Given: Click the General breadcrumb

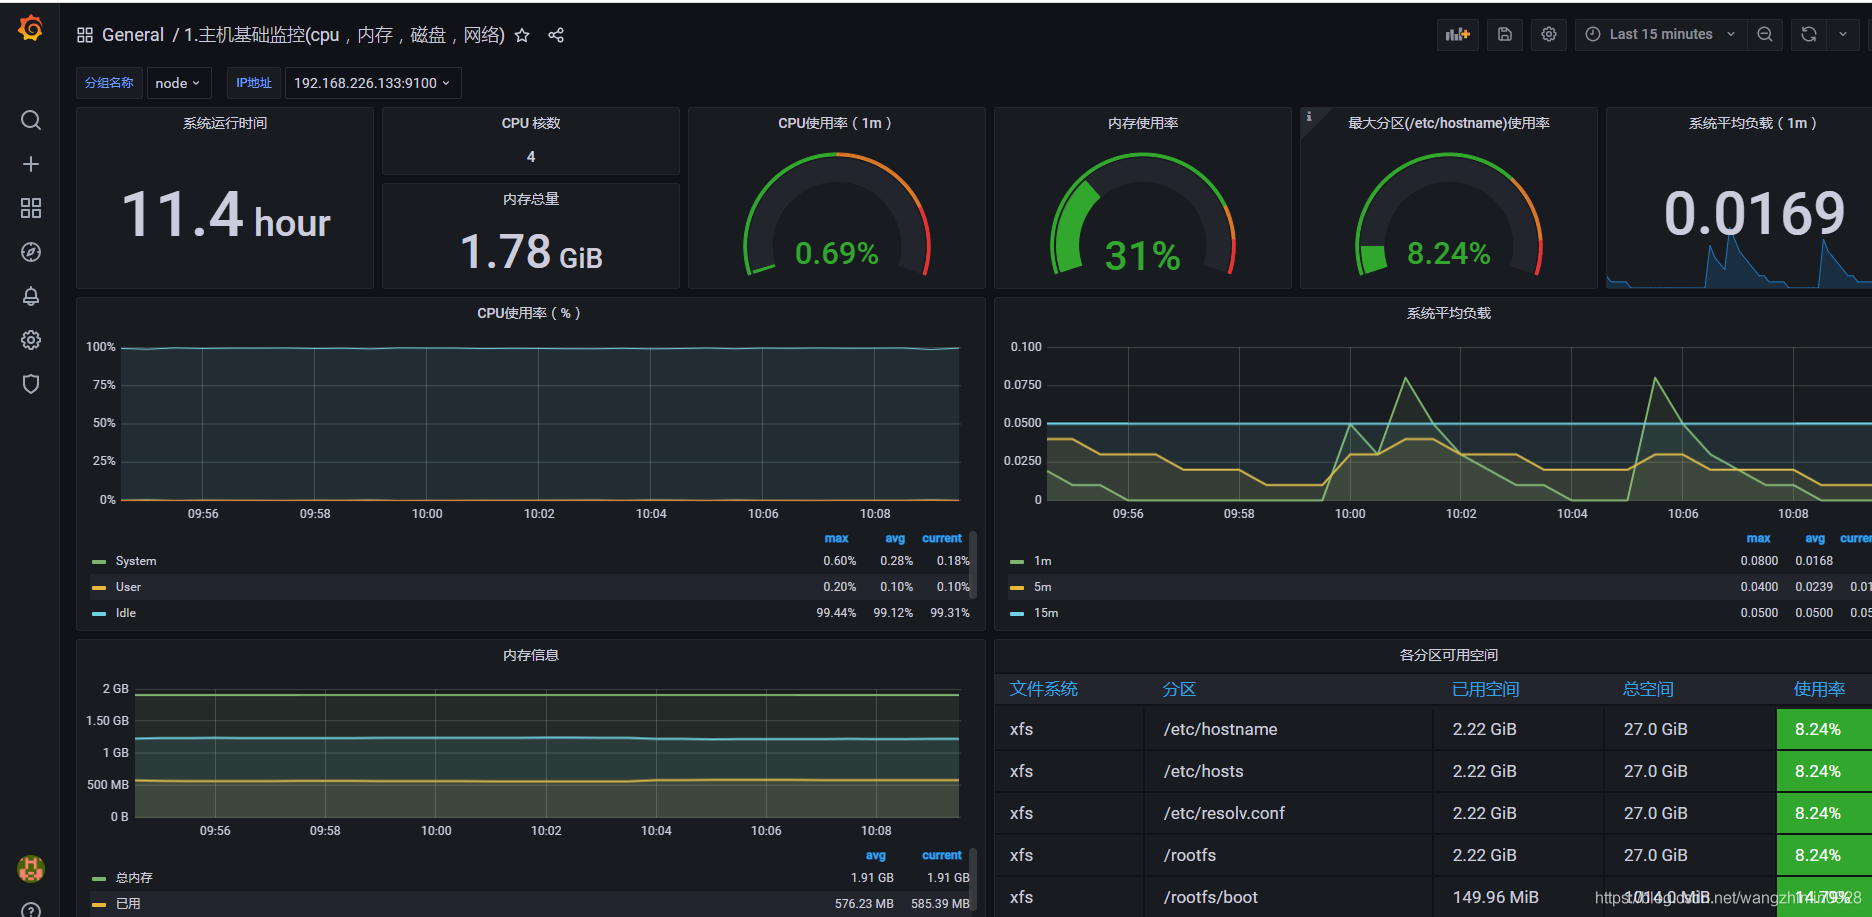Looking at the screenshot, I should point(133,34).
